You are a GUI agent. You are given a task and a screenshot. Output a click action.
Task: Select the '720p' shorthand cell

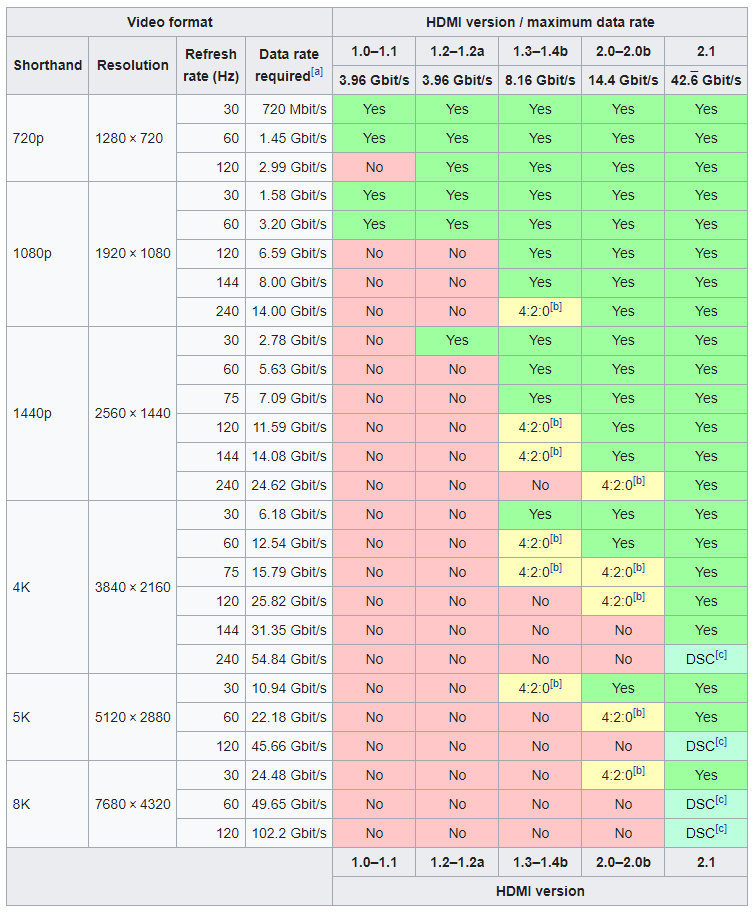click(48, 138)
